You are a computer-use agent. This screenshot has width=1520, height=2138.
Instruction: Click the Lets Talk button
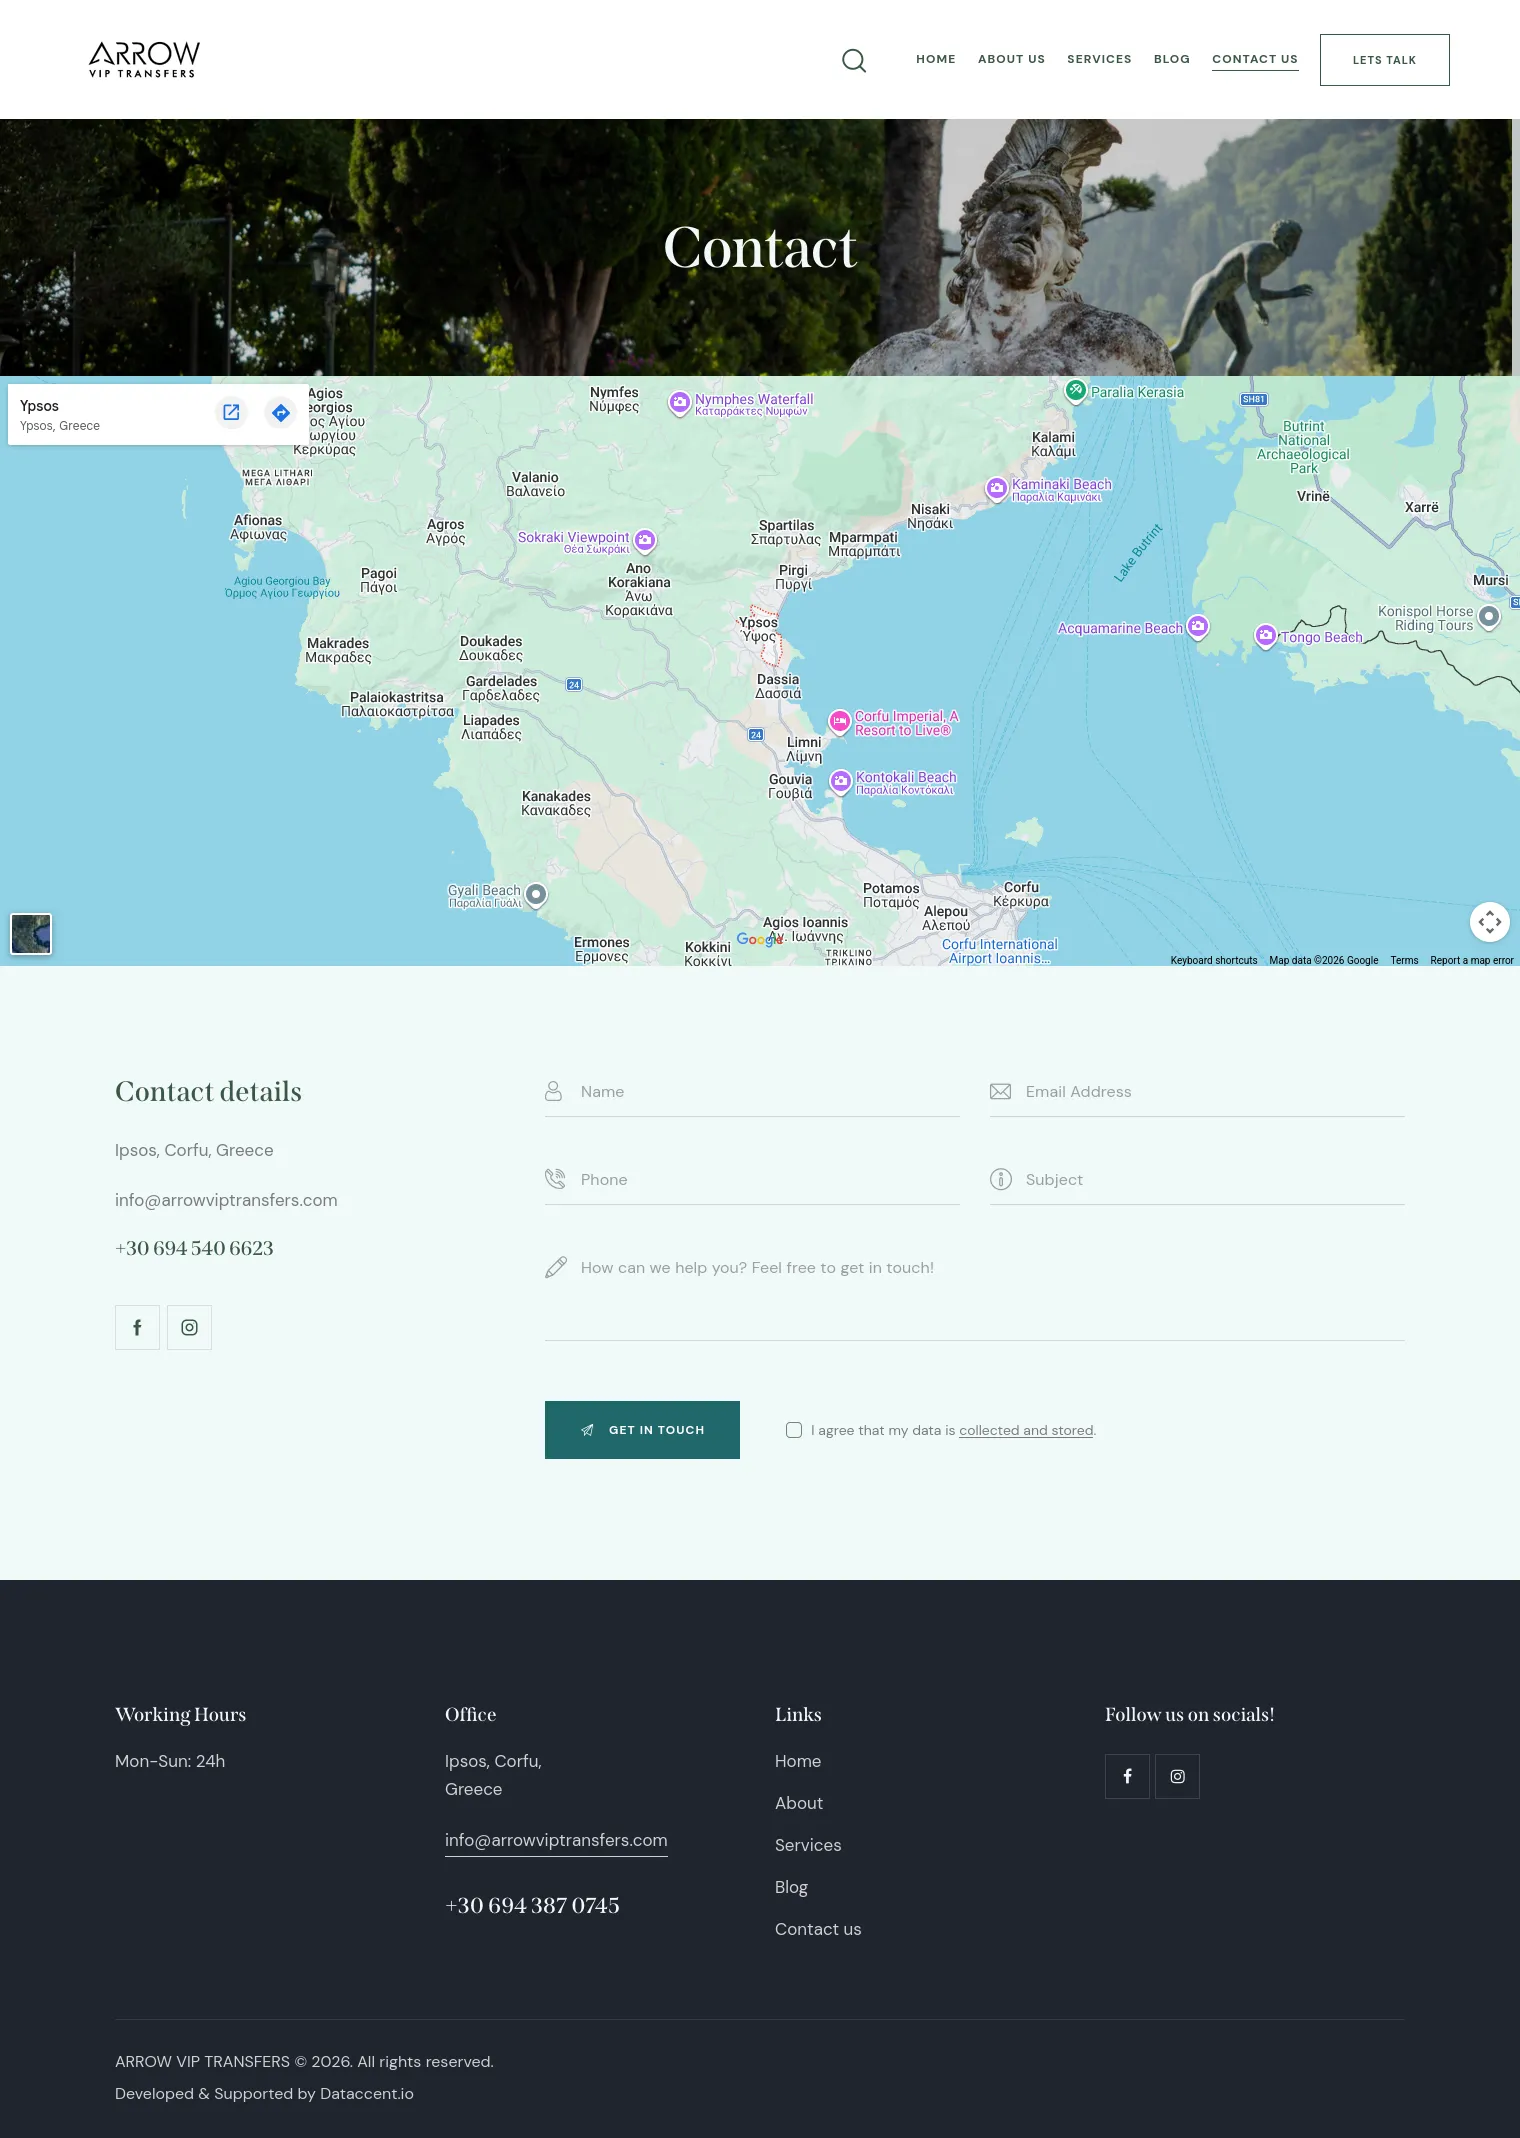[x=1384, y=60]
